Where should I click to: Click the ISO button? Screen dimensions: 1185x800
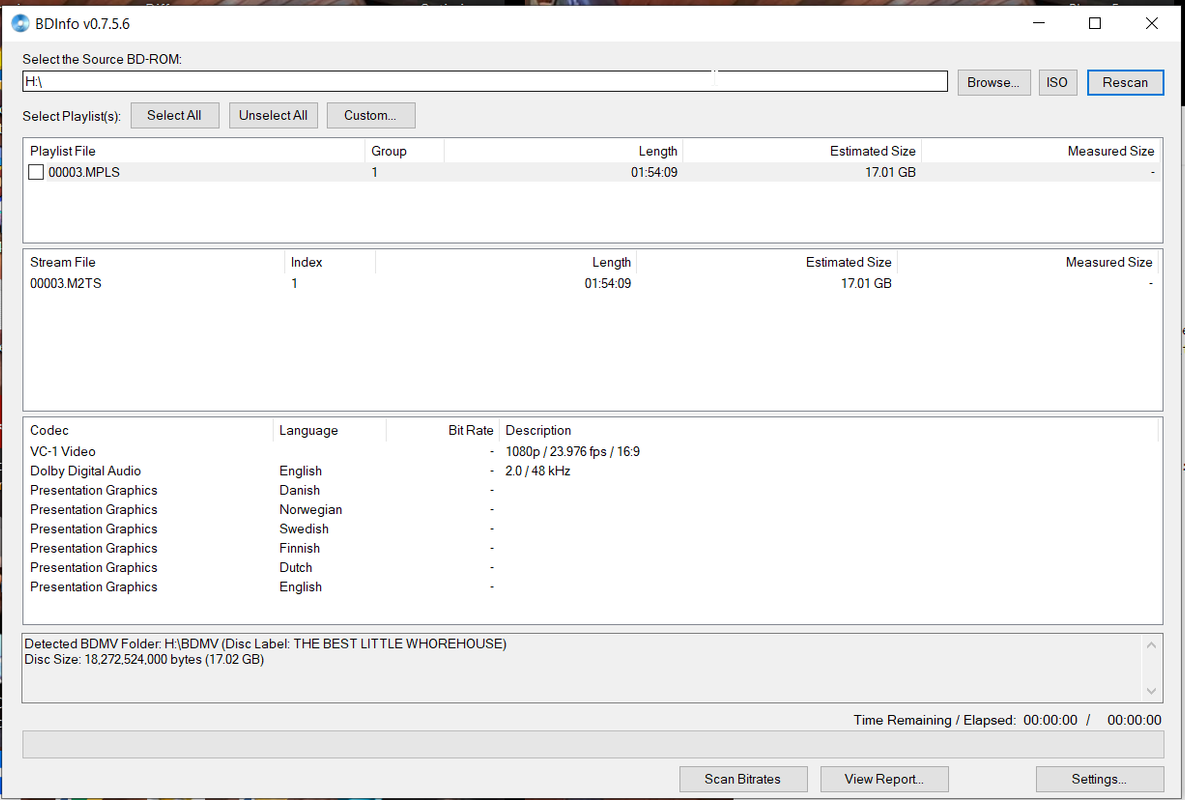point(1057,82)
